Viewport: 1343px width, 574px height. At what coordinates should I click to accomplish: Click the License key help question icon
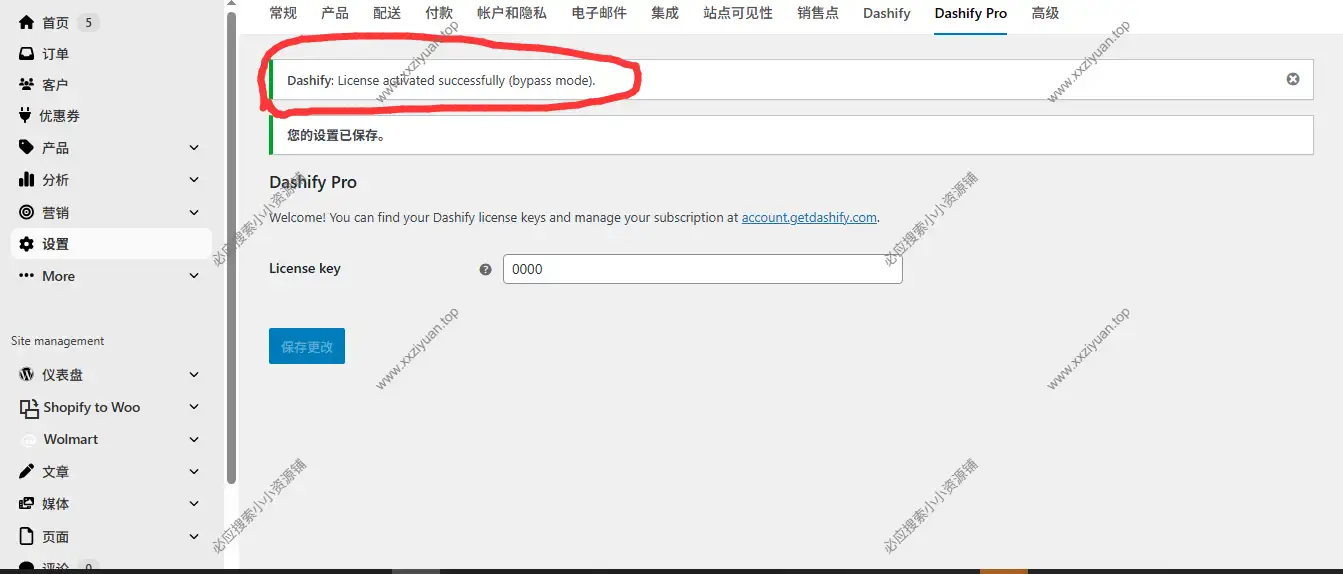point(485,269)
